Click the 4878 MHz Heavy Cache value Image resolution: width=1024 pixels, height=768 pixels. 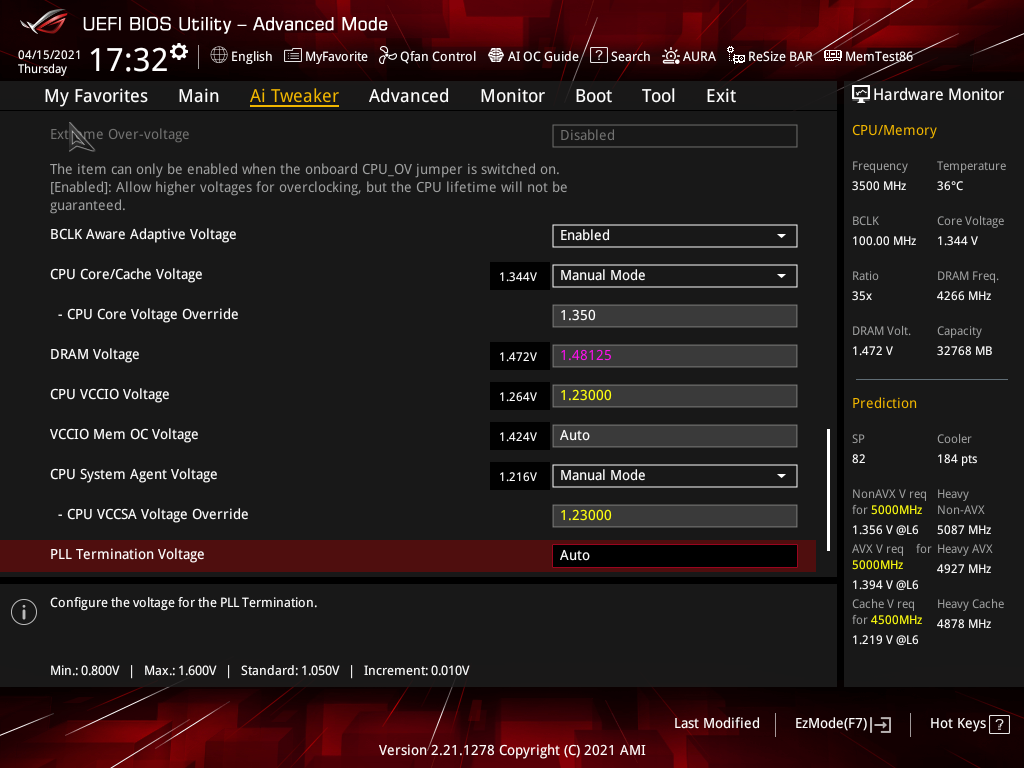[x=964, y=624]
